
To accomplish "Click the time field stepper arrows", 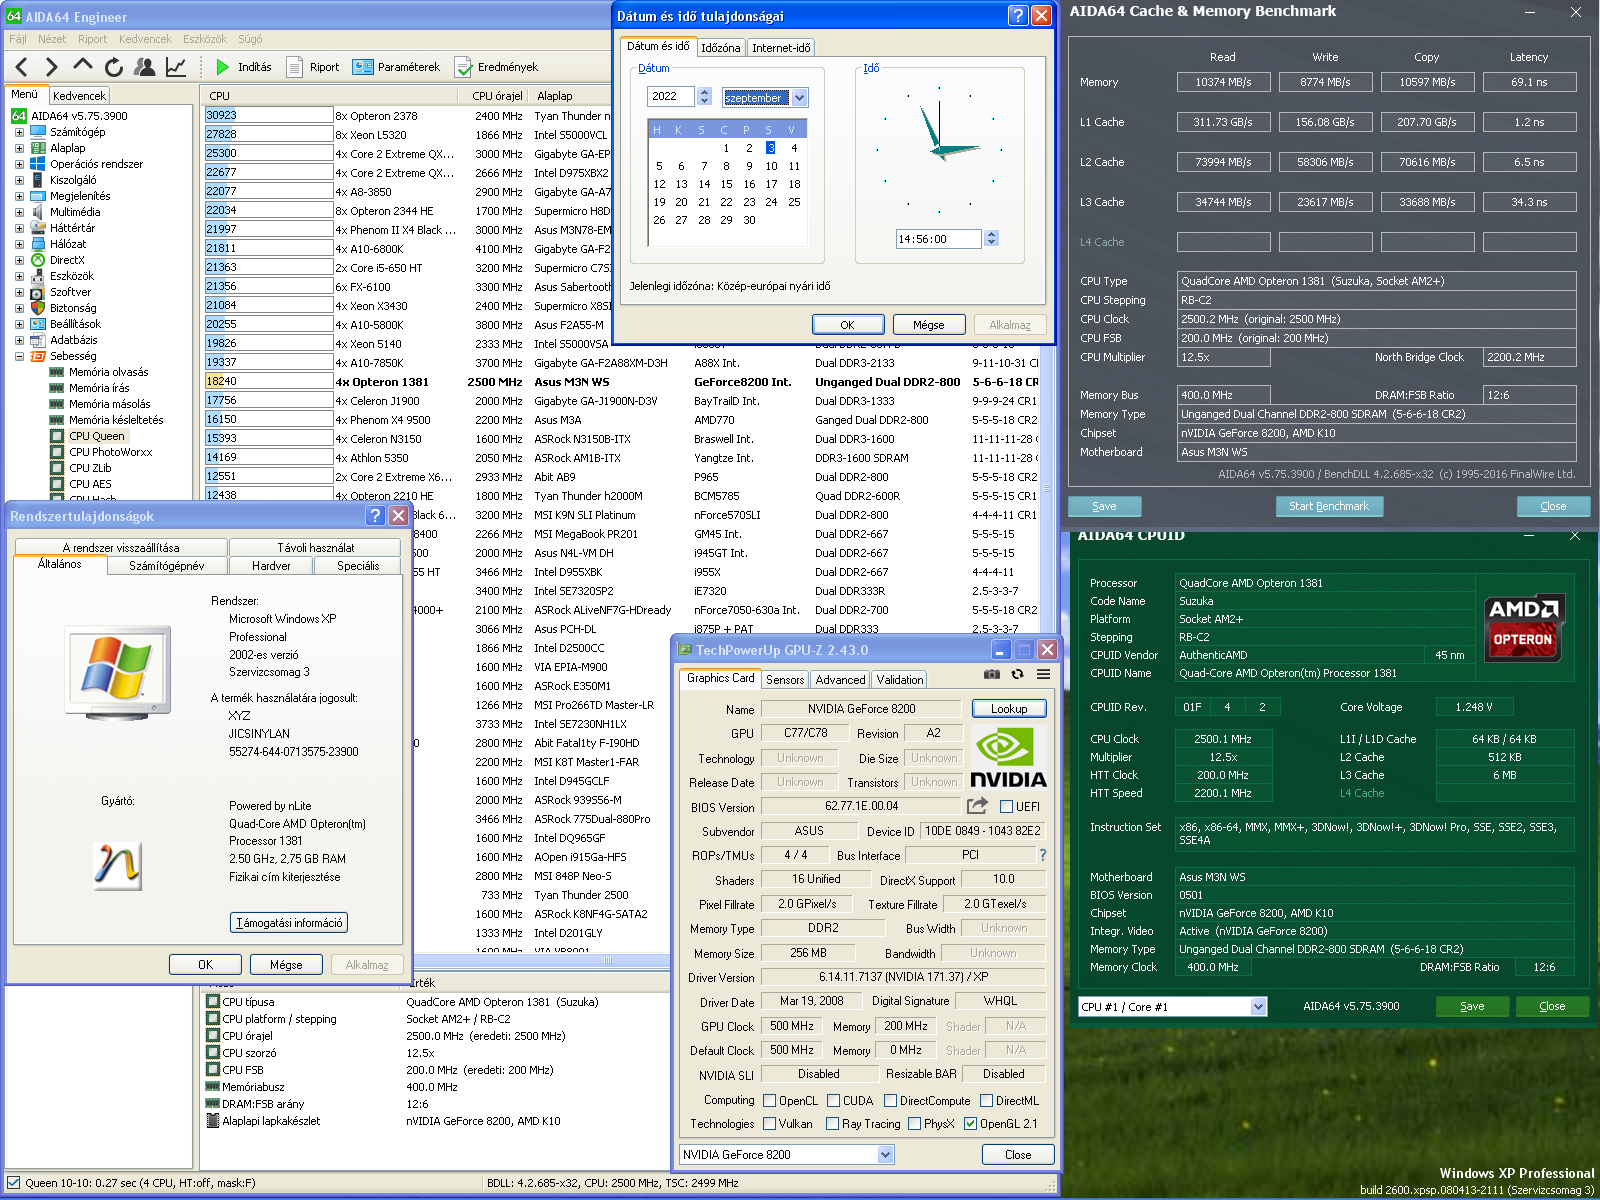I will (992, 238).
